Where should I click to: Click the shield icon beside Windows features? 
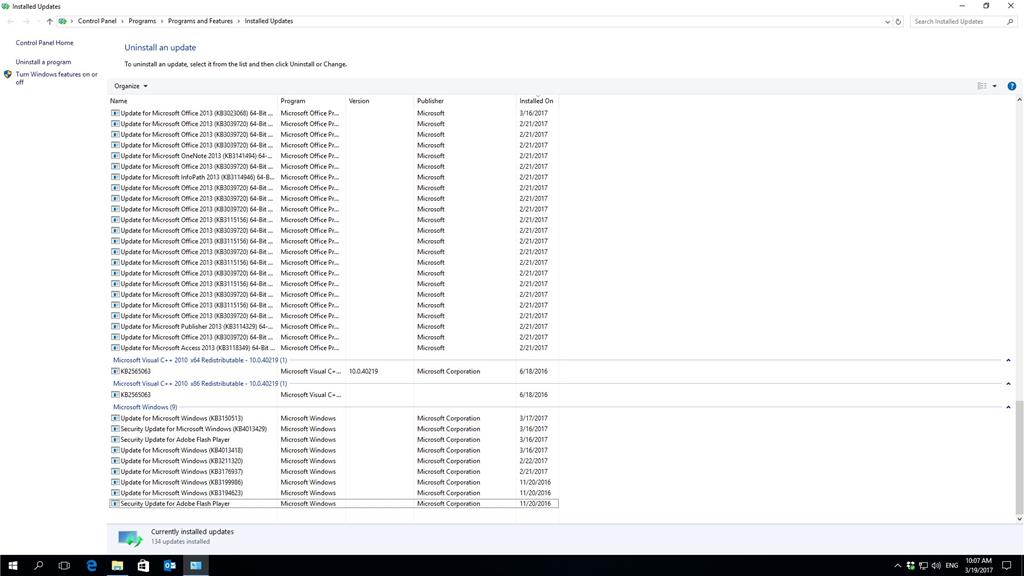coord(8,74)
